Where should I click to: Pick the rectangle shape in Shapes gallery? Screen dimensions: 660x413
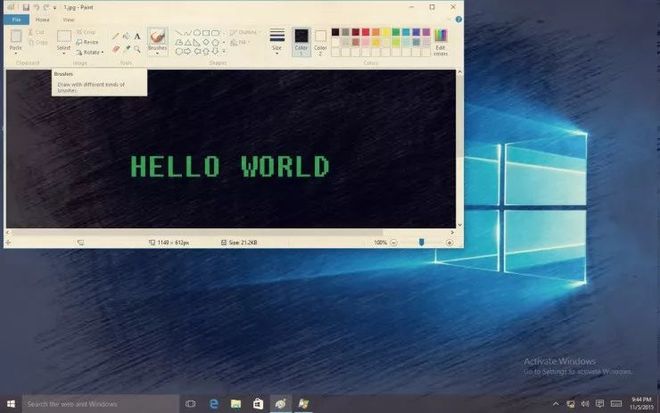[206, 33]
